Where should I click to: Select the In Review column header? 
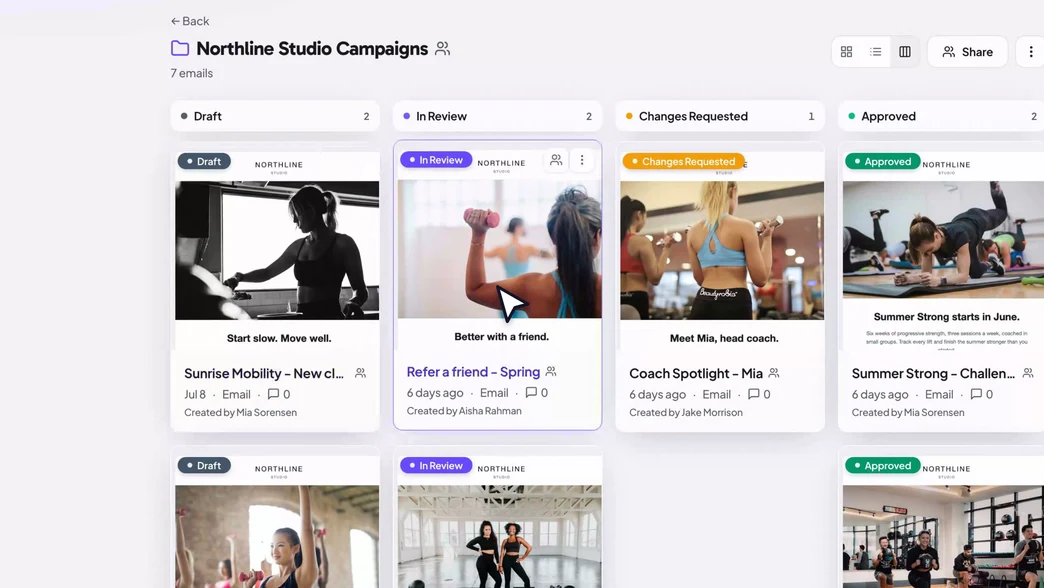[497, 116]
